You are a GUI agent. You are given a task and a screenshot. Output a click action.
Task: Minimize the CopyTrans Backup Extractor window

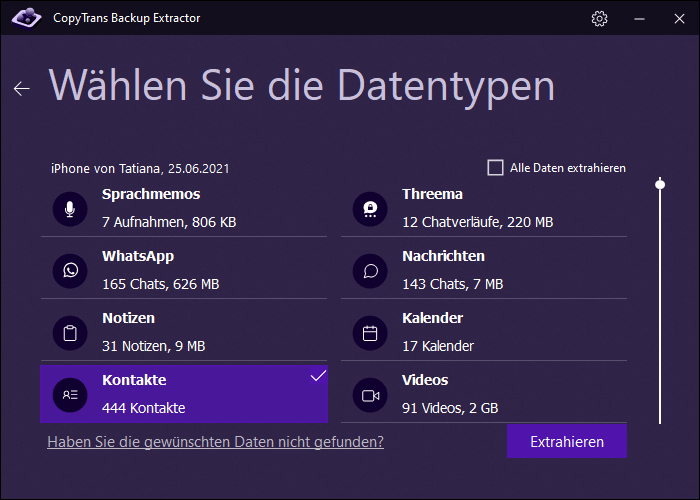click(x=639, y=19)
